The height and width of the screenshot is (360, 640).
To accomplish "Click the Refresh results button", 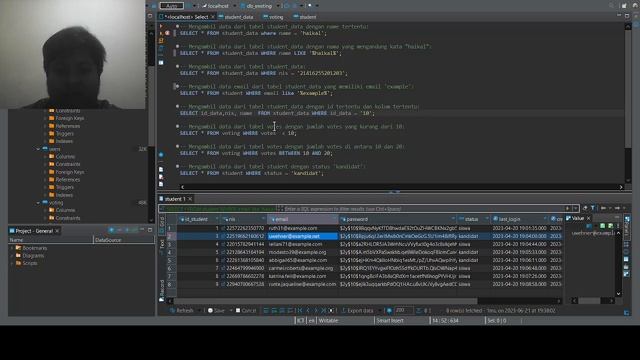I will pos(182,311).
